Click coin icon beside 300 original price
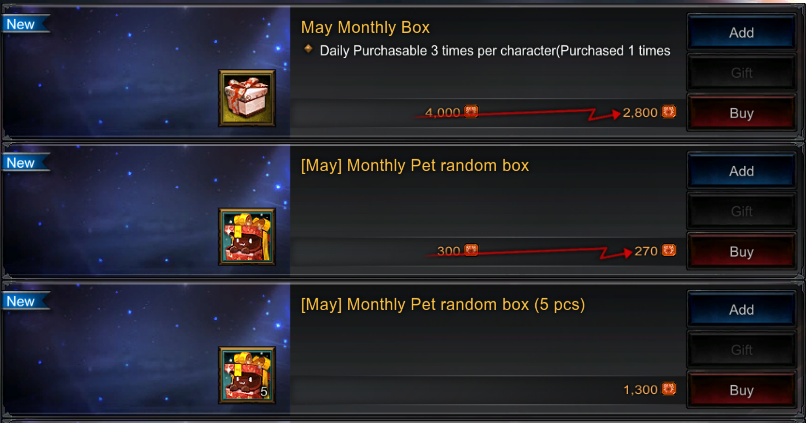This screenshot has width=806, height=423. point(471,250)
